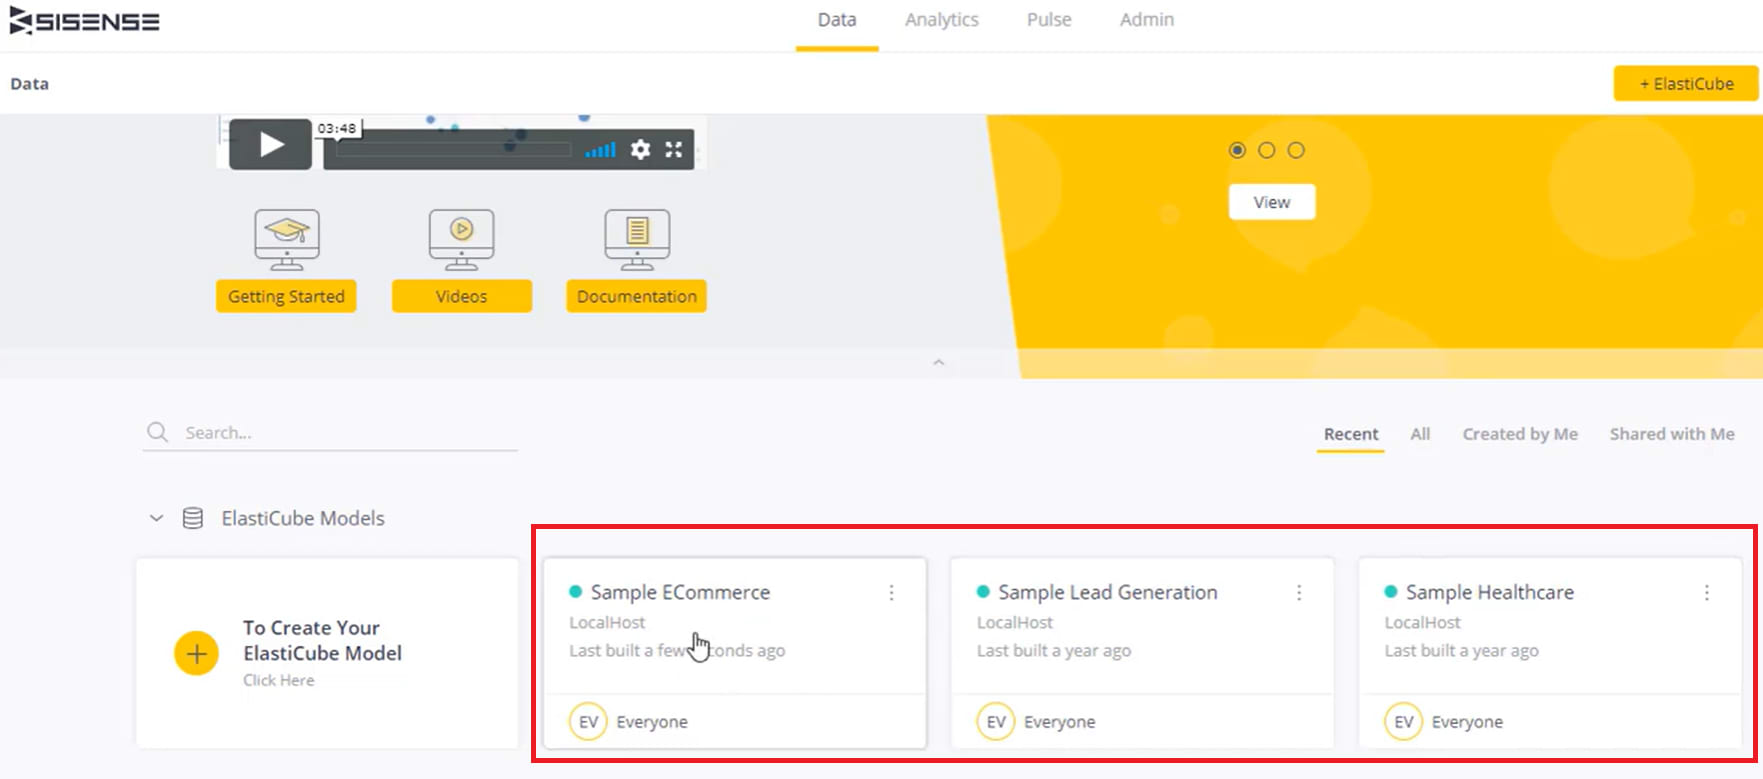Click the Videos monitor icon
Image resolution: width=1763 pixels, height=779 pixels.
[461, 240]
